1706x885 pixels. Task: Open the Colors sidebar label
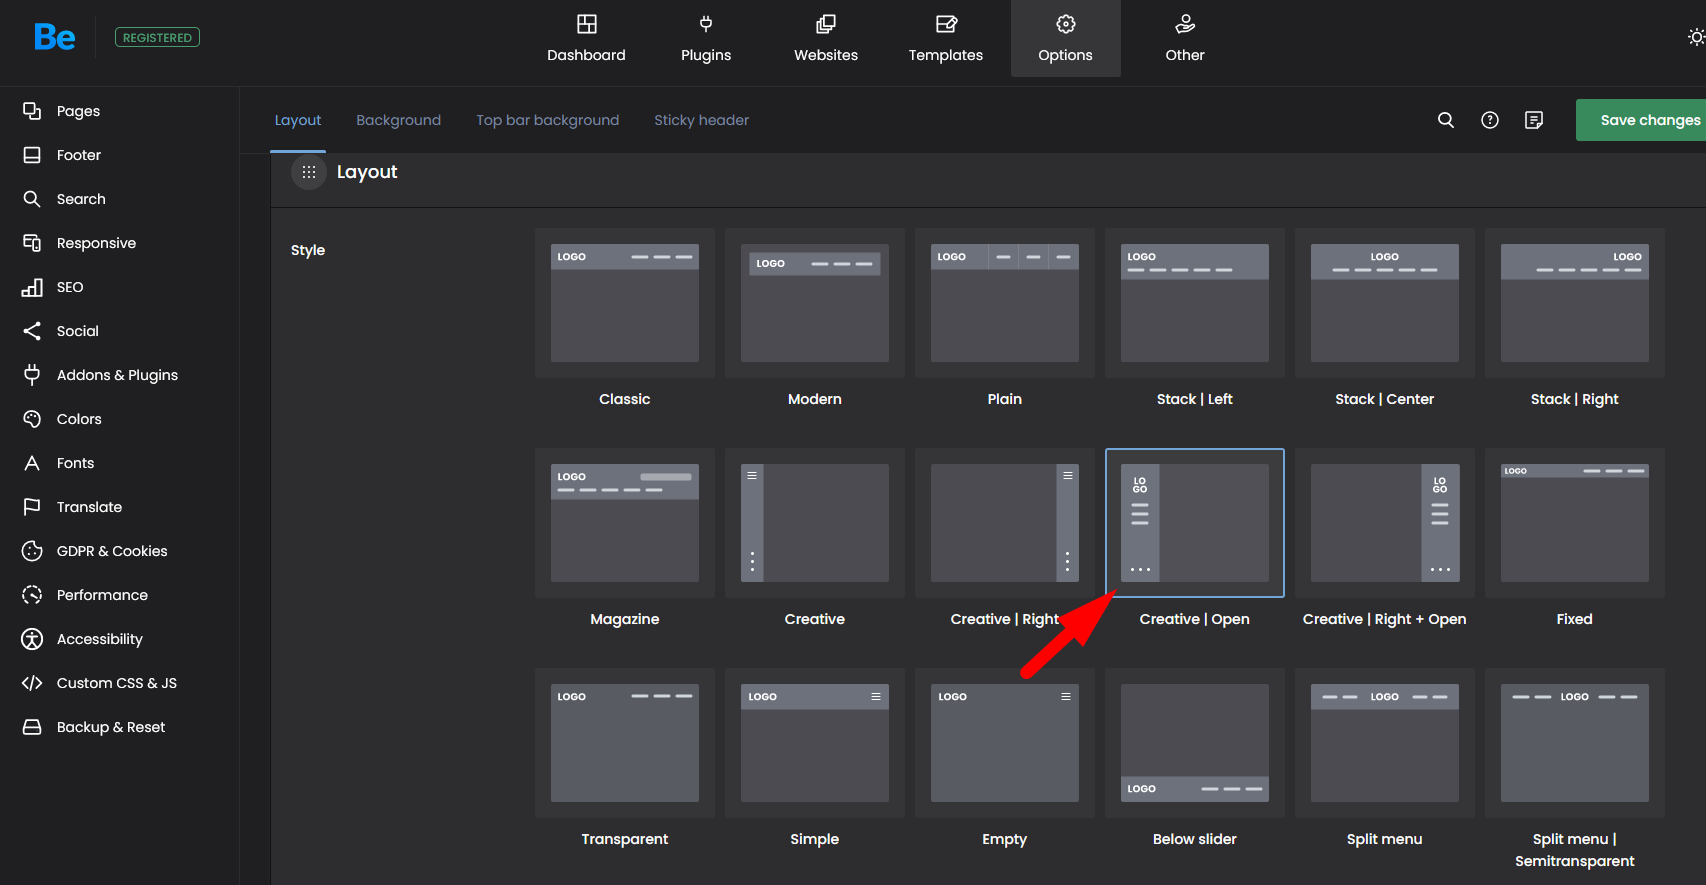pyautogui.click(x=79, y=419)
